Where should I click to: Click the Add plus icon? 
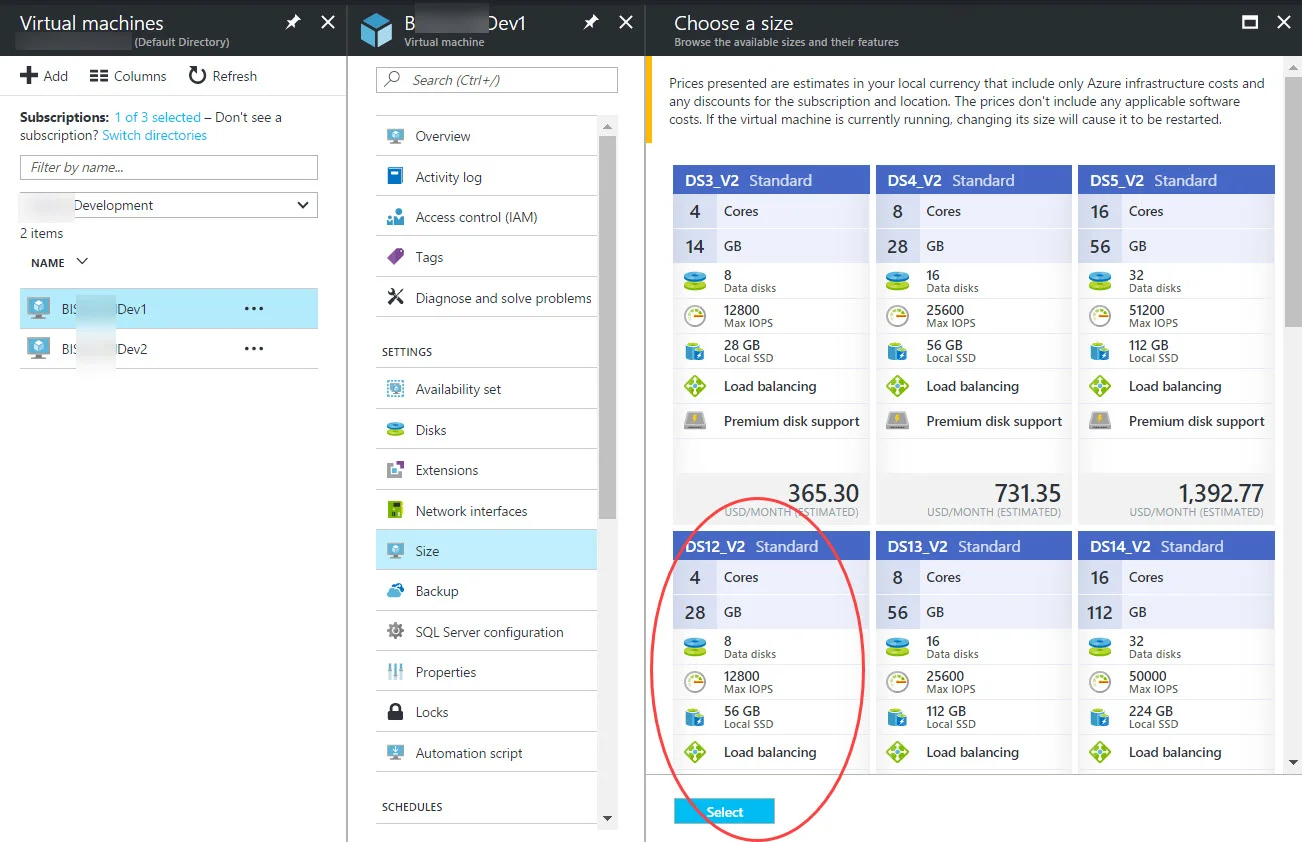[x=28, y=76]
